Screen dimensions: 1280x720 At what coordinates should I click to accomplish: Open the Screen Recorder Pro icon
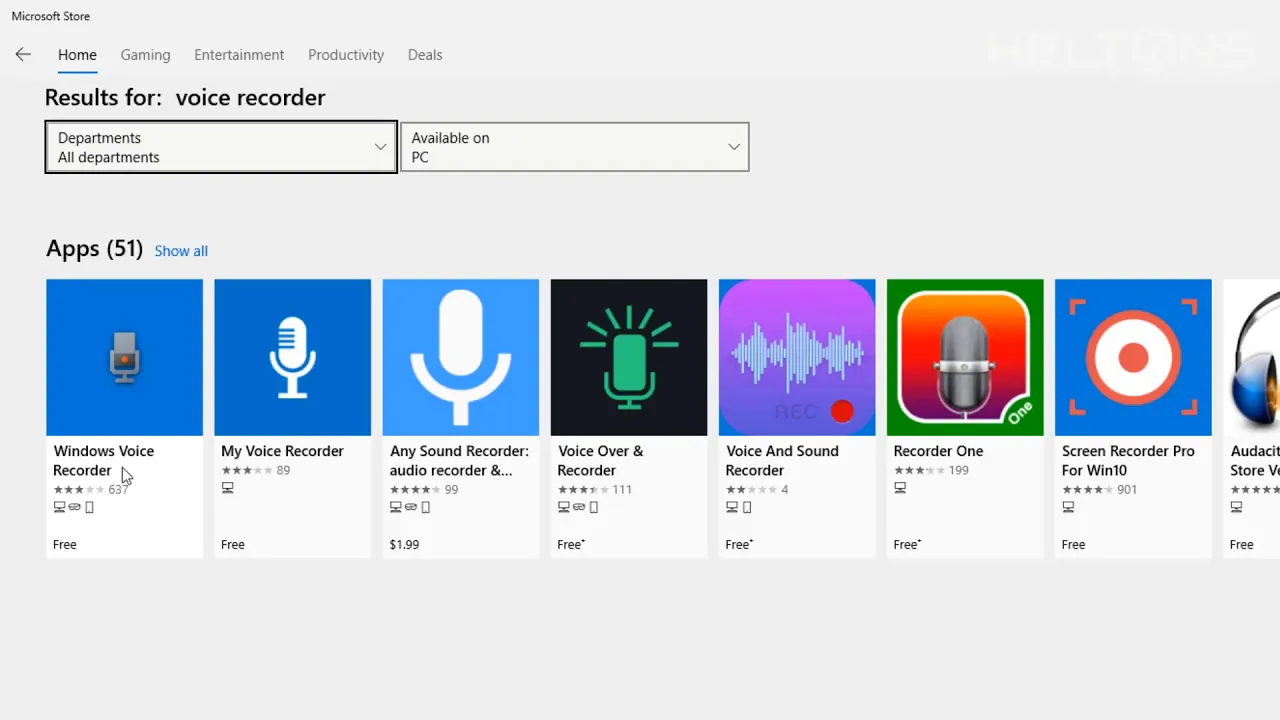click(x=1132, y=357)
